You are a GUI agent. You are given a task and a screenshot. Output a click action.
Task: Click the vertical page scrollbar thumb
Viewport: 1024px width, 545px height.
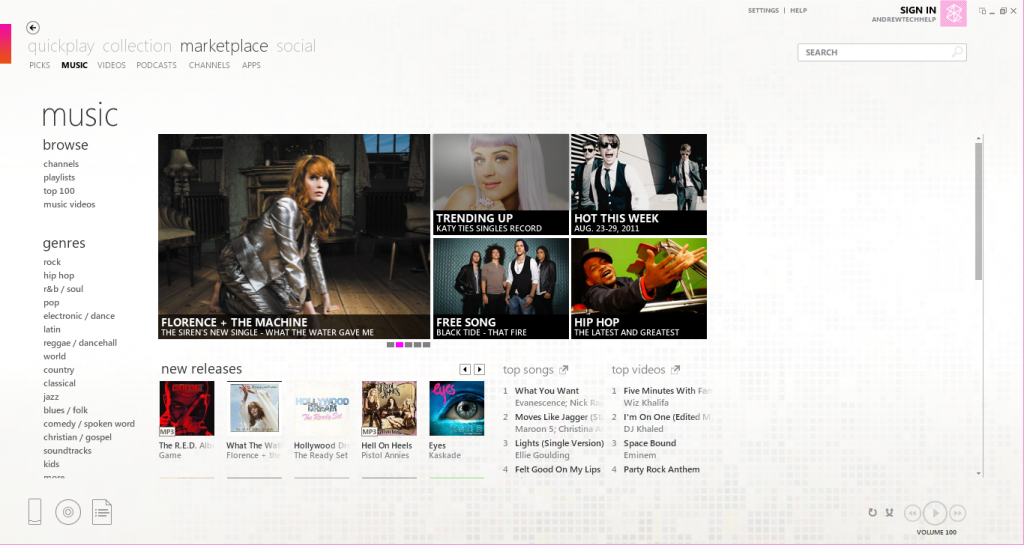pyautogui.click(x=978, y=211)
